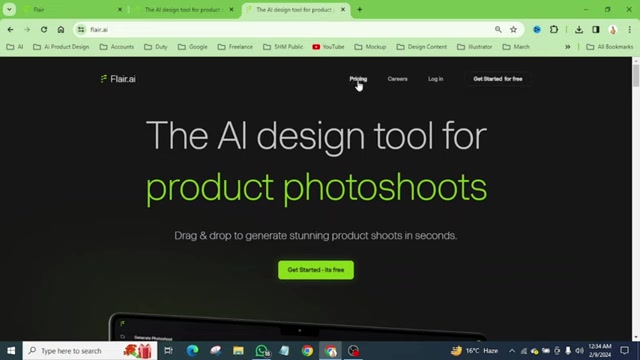Open the Google bookmarks folder
This screenshot has width=640, height=360.
193,47
